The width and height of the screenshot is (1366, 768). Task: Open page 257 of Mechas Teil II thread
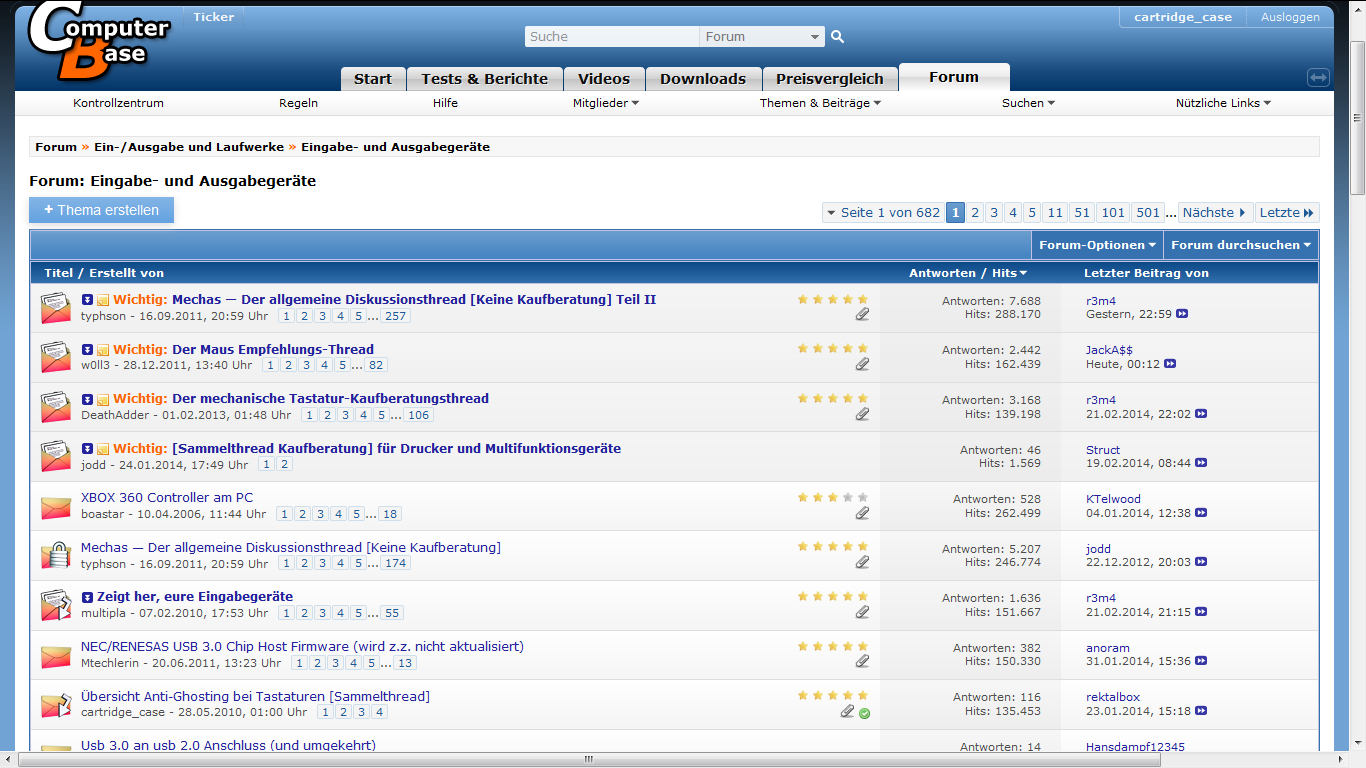click(x=396, y=316)
